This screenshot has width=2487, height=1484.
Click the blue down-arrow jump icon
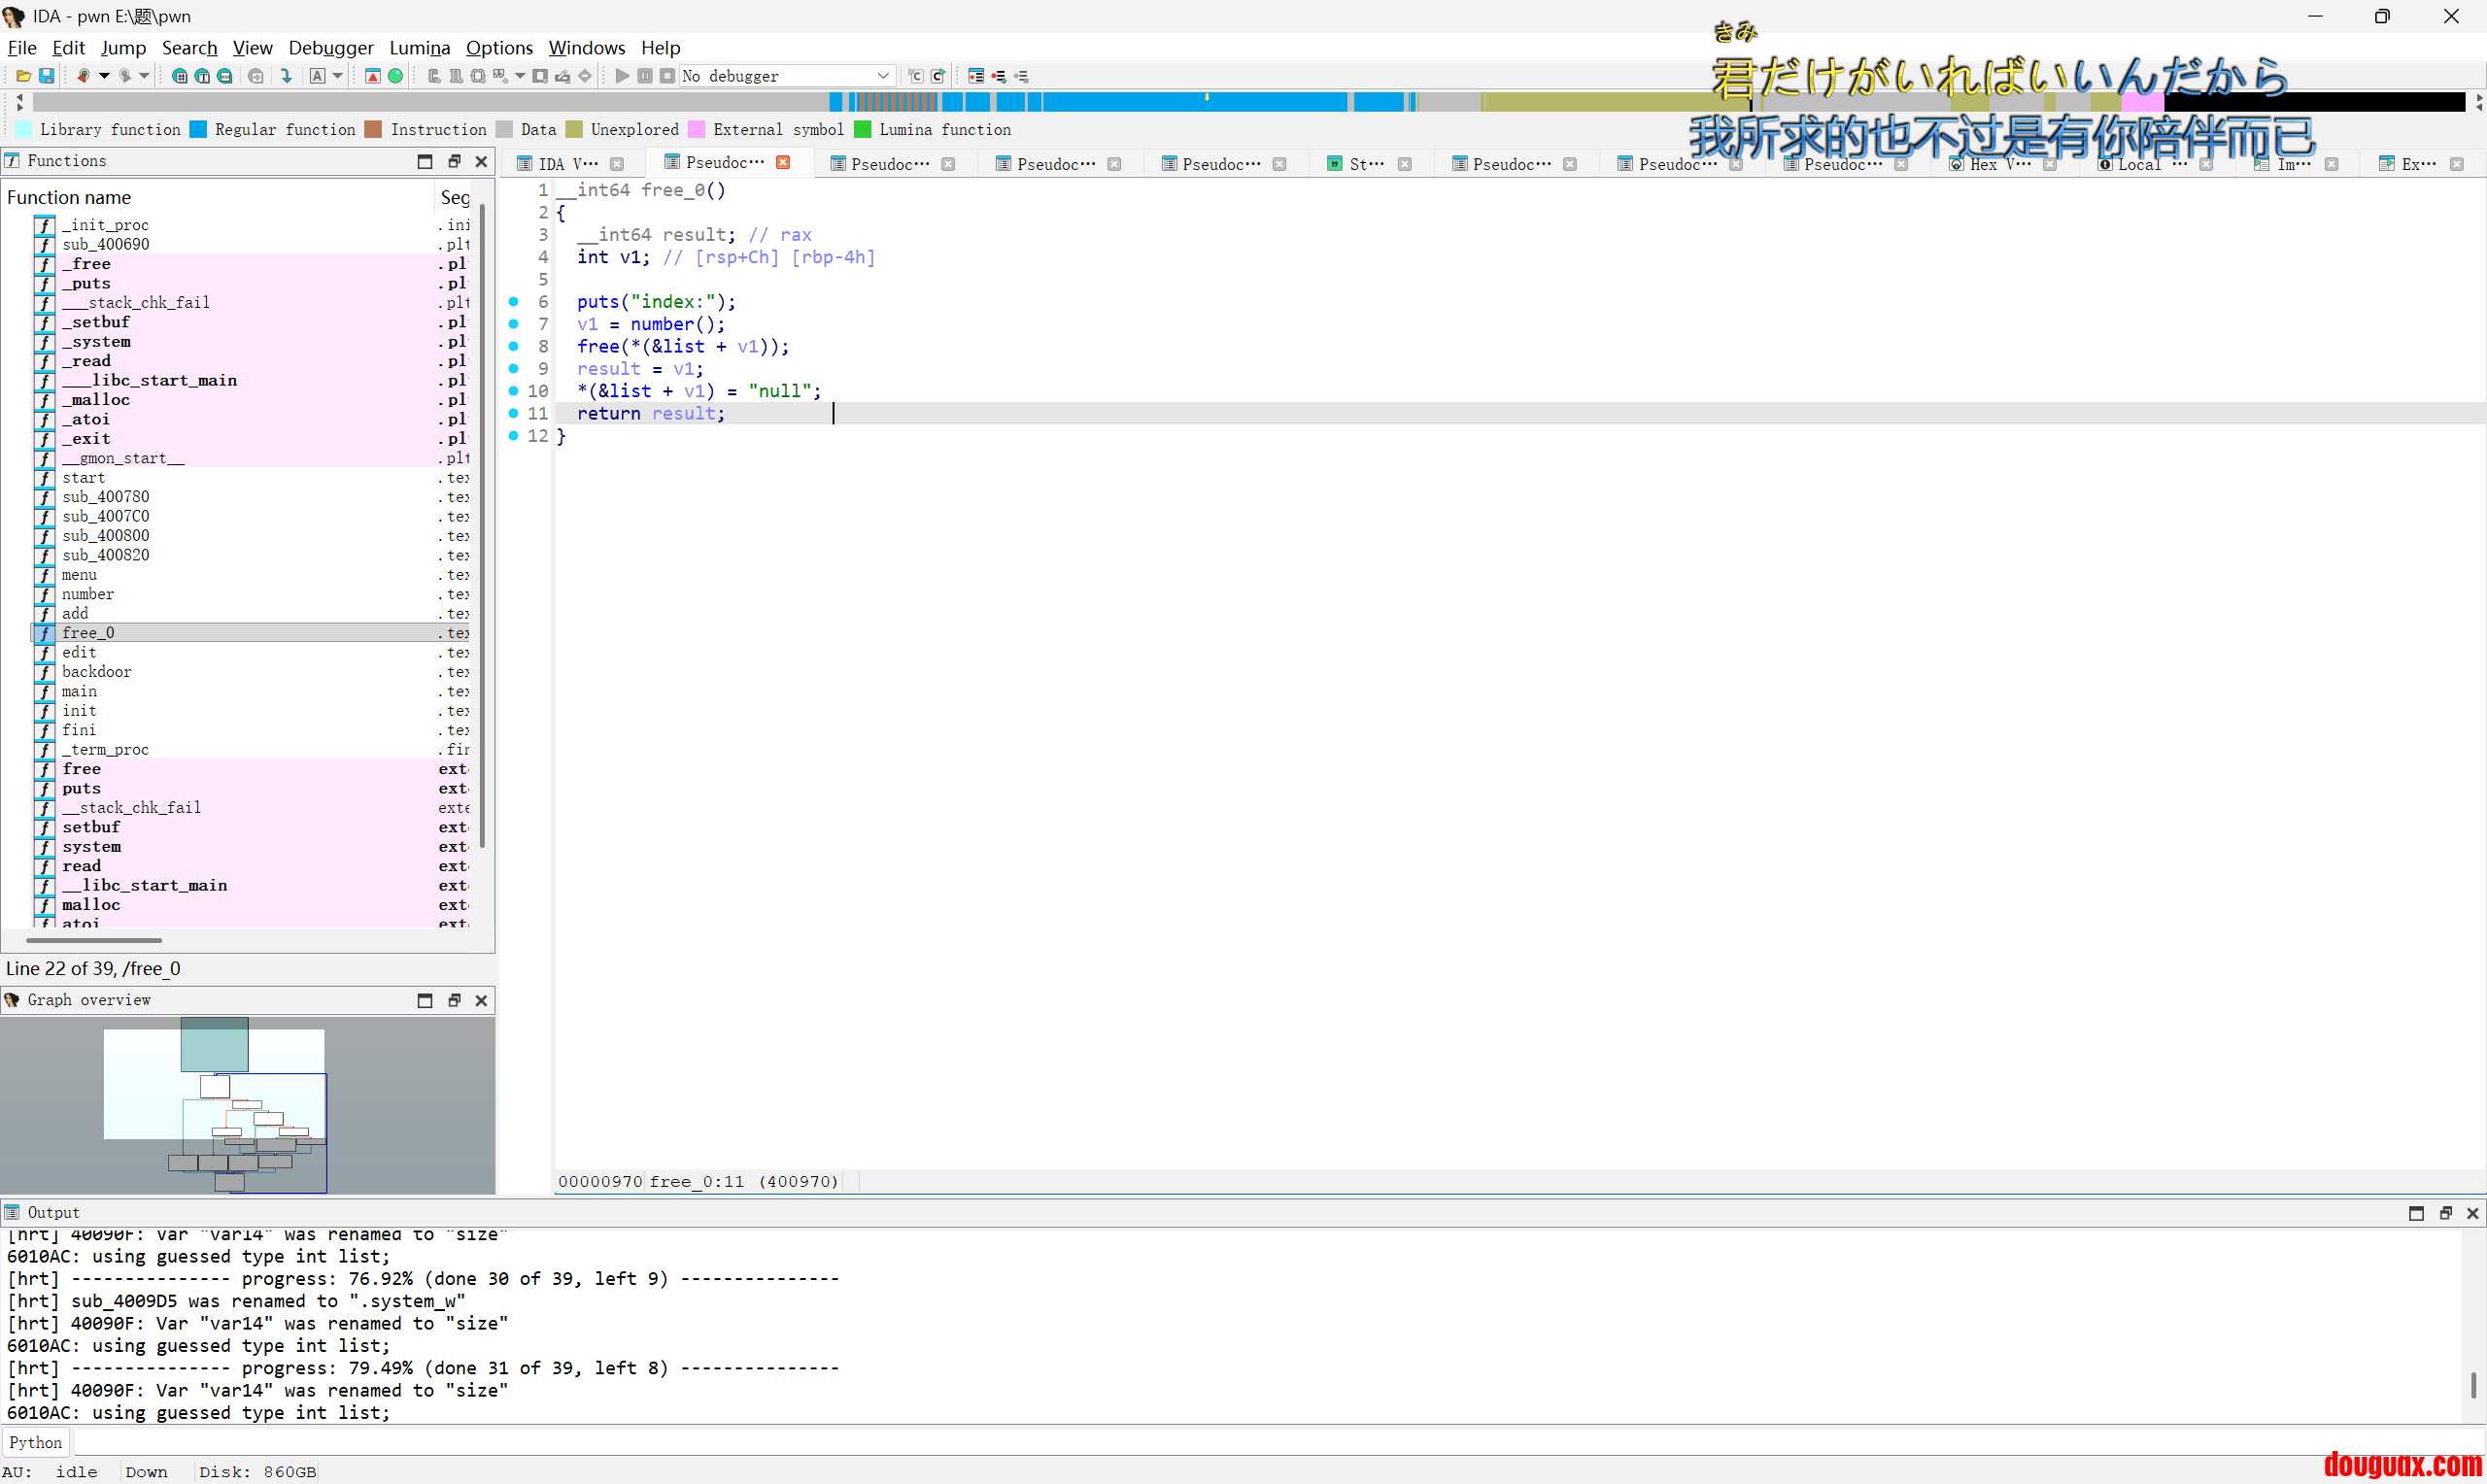tap(286, 76)
